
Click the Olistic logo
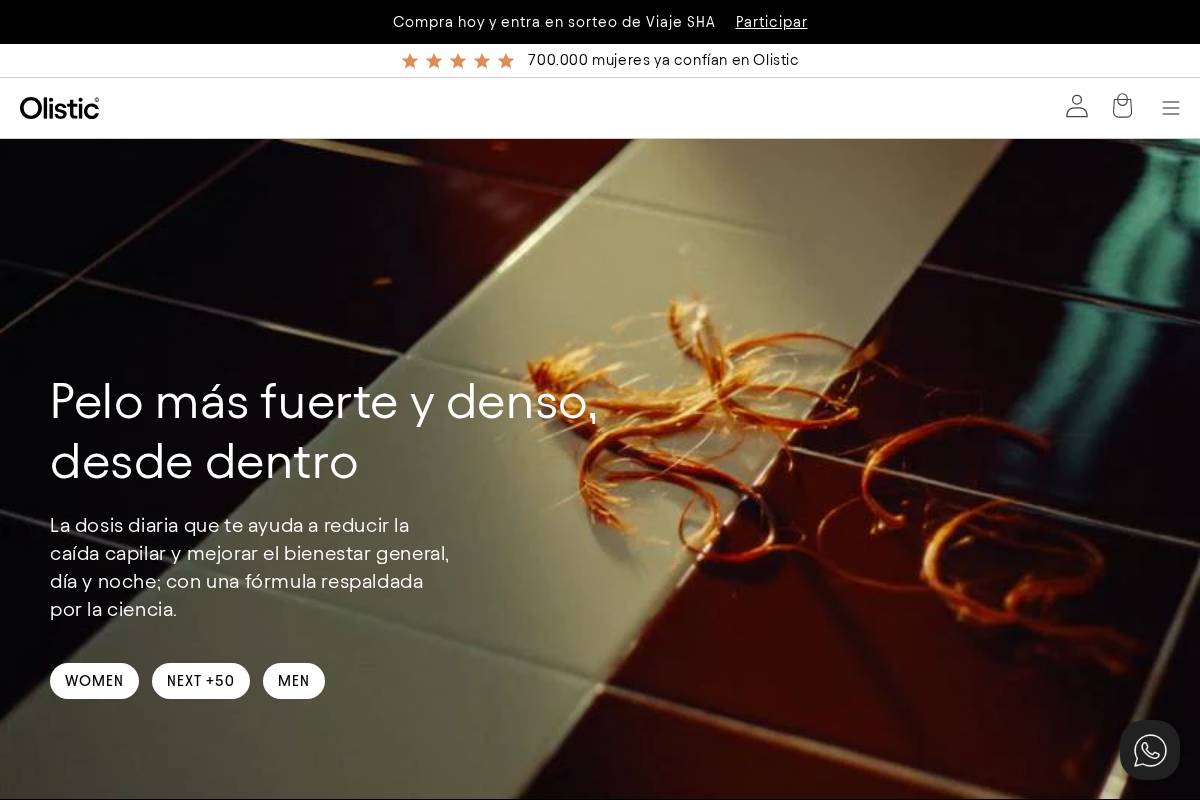(x=59, y=108)
